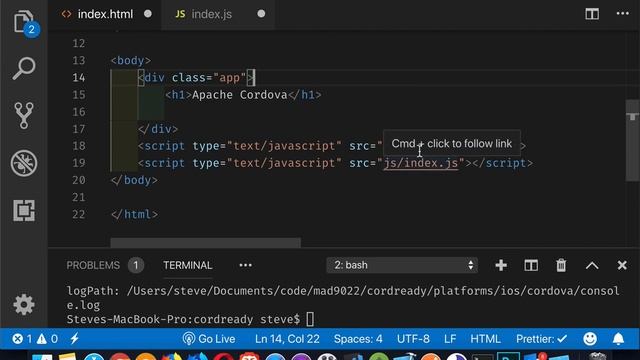Viewport: 640px width, 360px height.
Task: Select the TERMINAL panel tab
Action: [x=187, y=265]
